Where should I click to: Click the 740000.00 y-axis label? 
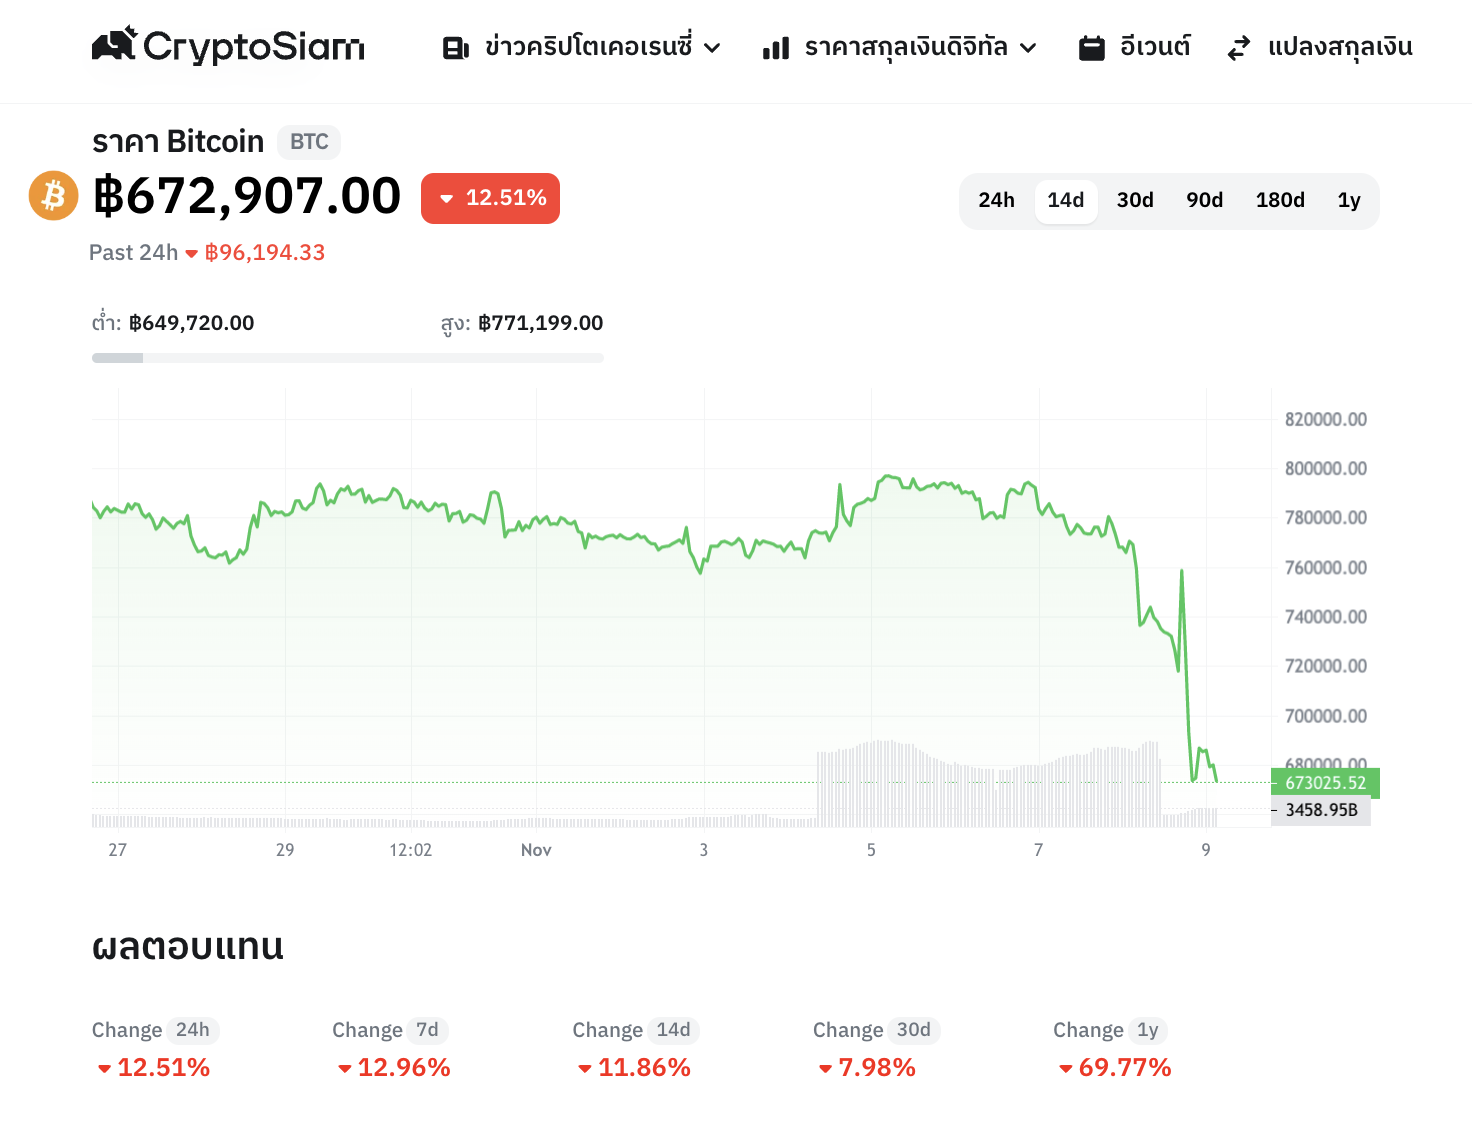coord(1326,617)
